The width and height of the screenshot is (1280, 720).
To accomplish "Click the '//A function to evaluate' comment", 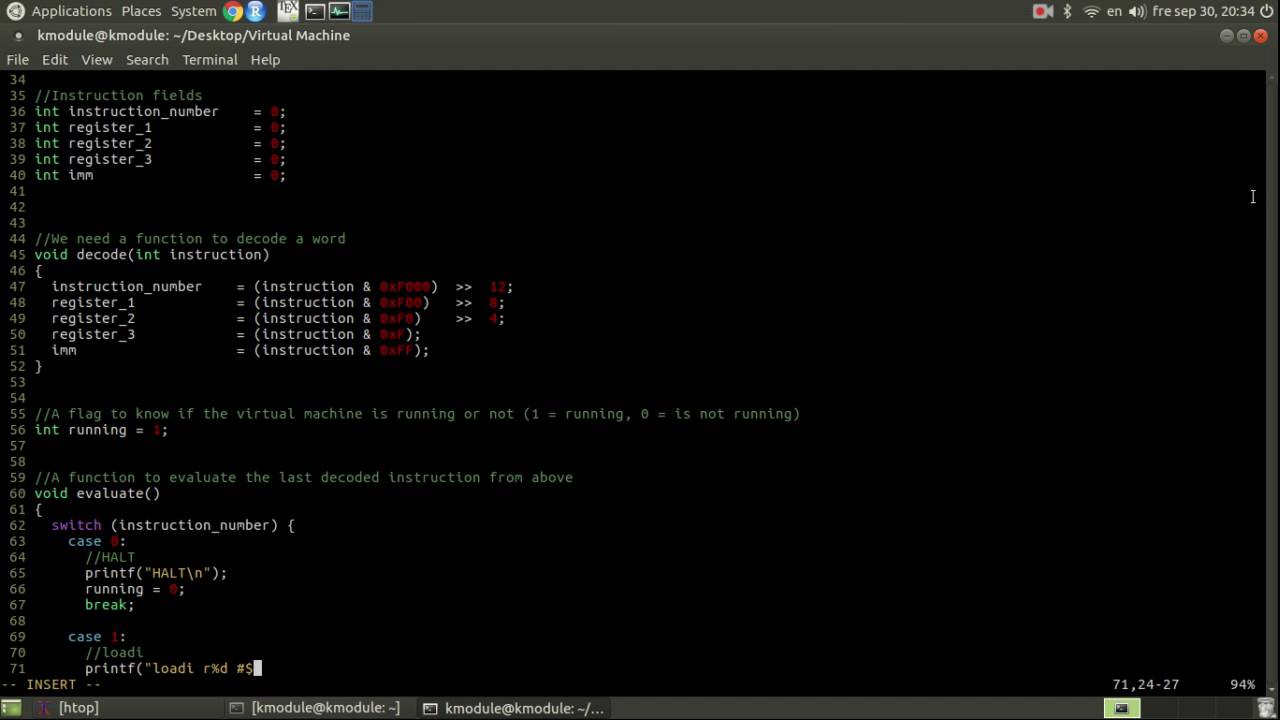I will pos(304,477).
